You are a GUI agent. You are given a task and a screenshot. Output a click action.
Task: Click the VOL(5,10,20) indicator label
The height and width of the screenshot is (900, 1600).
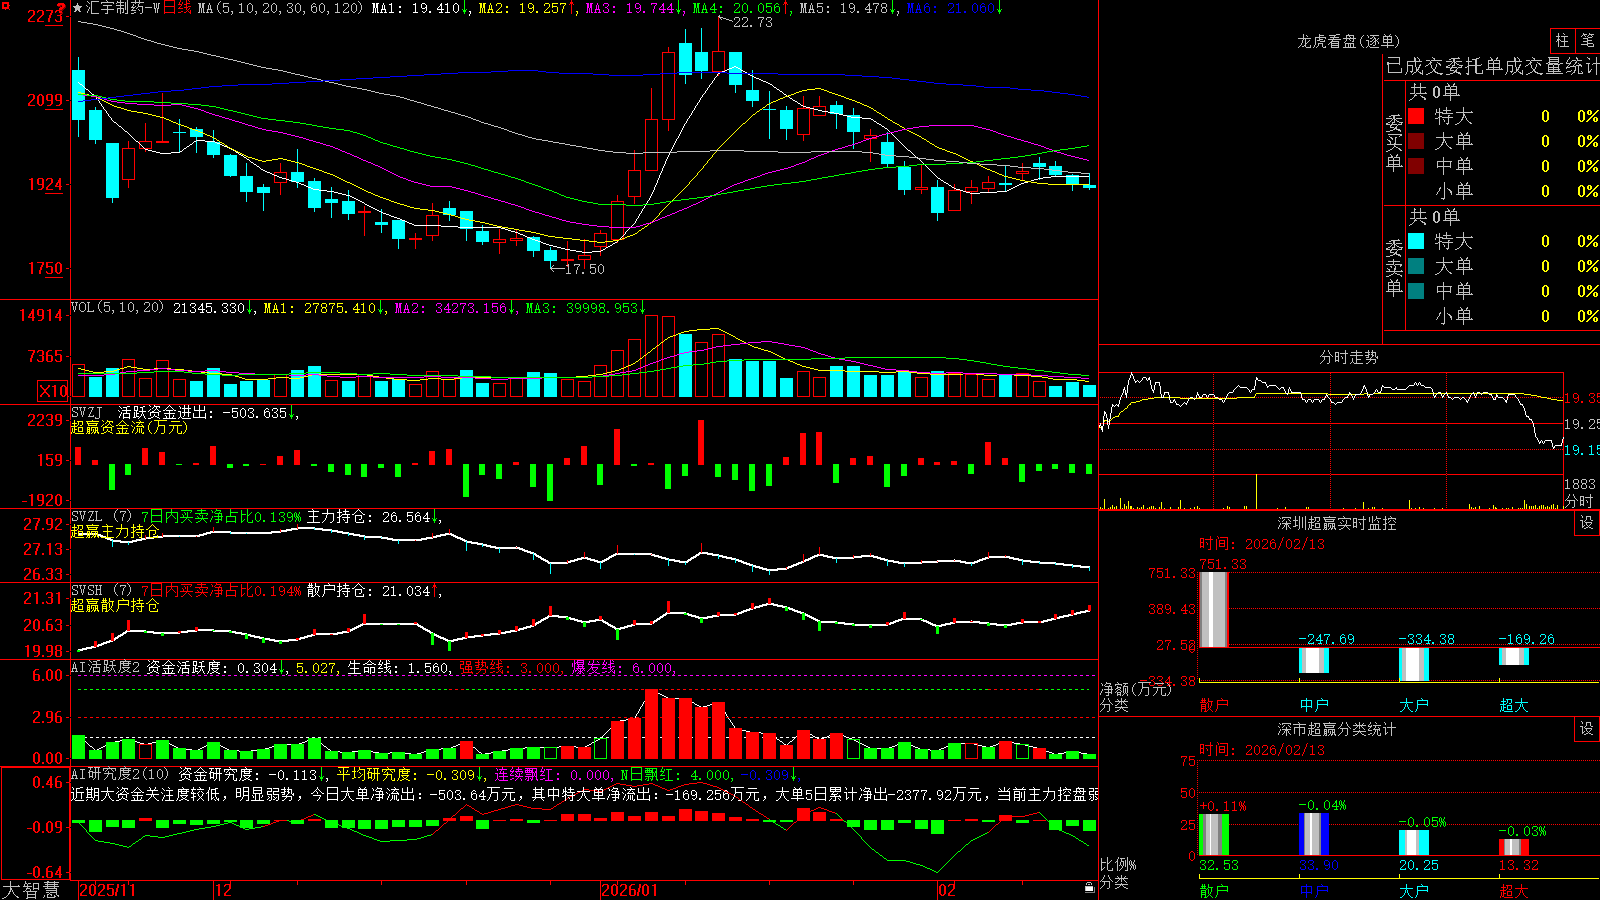pyautogui.click(x=118, y=308)
